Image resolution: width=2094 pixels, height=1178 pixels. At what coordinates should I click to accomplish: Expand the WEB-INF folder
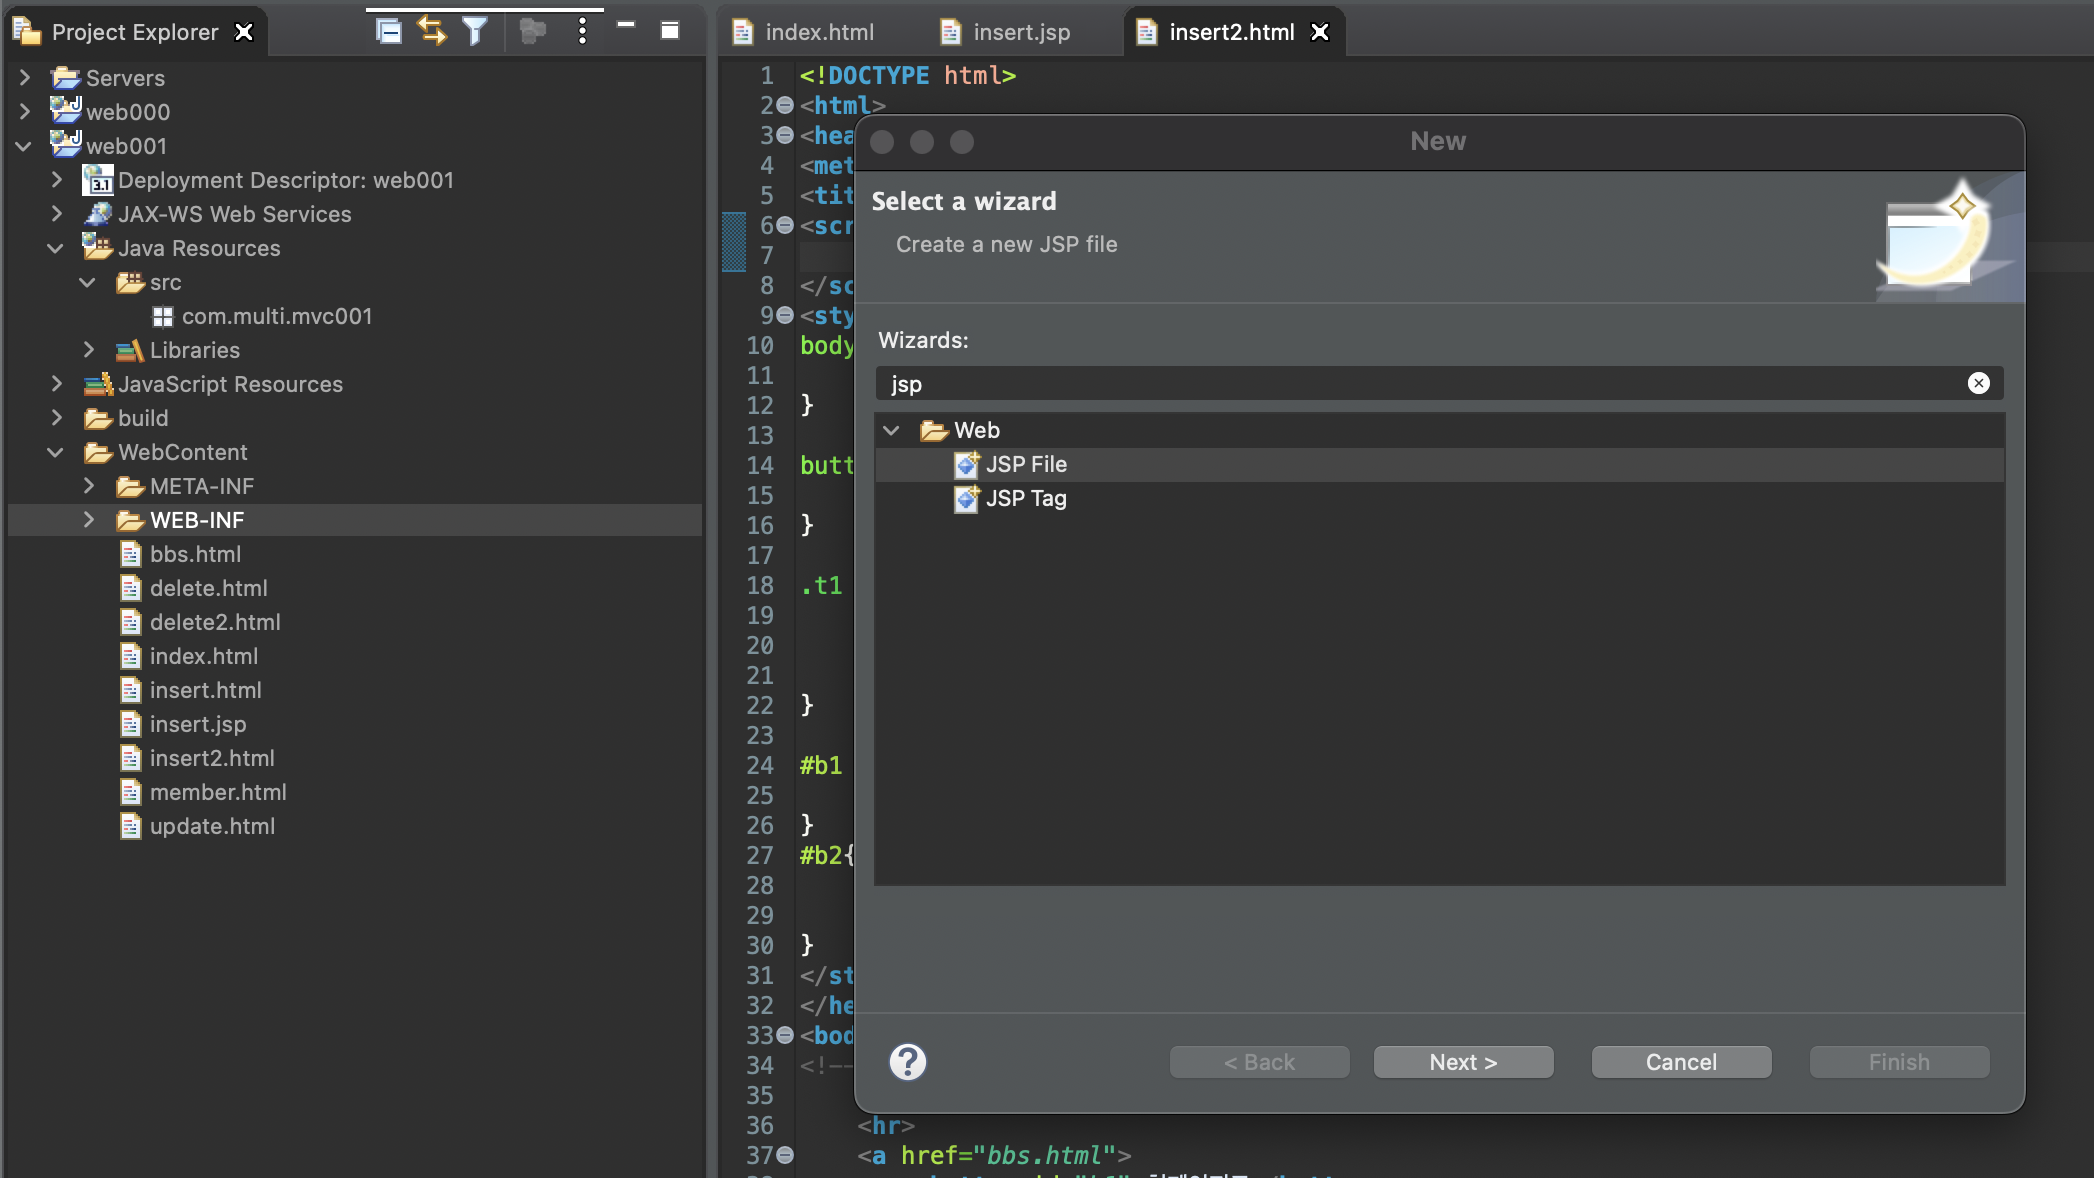pos(89,520)
